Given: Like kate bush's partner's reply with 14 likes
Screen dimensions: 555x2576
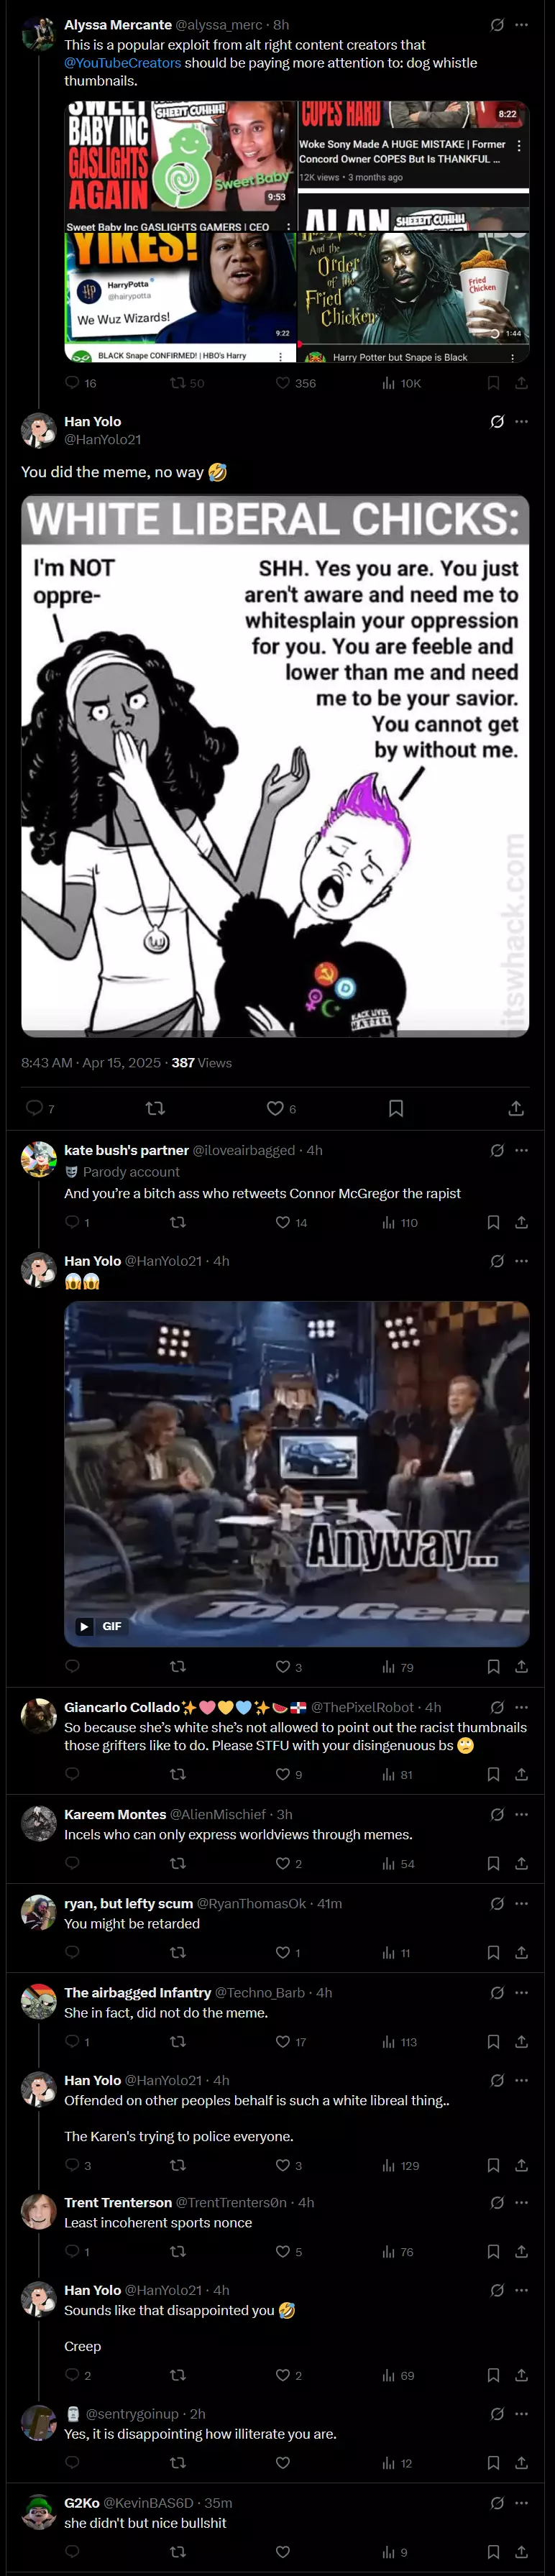Looking at the screenshot, I should 291,1222.
